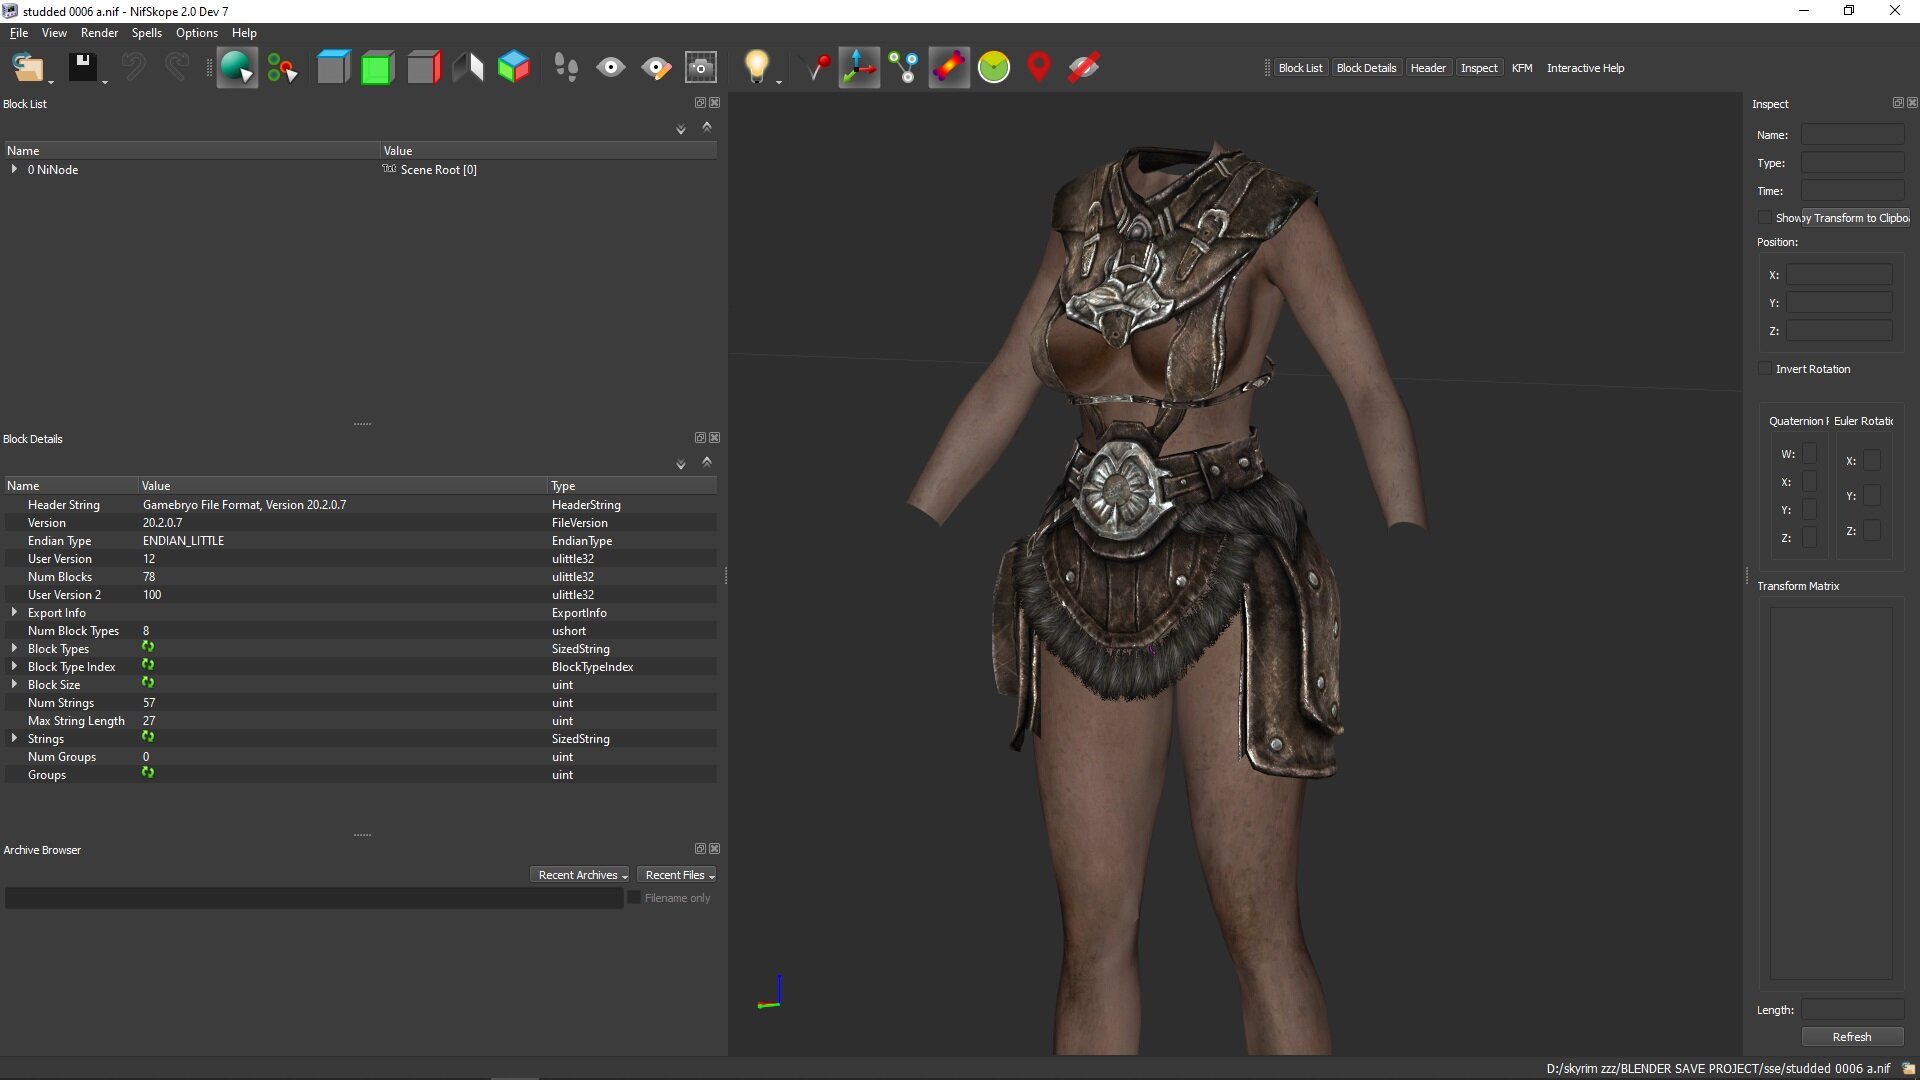This screenshot has width=1920, height=1080.
Task: Open the Render menu
Action: click(x=99, y=33)
